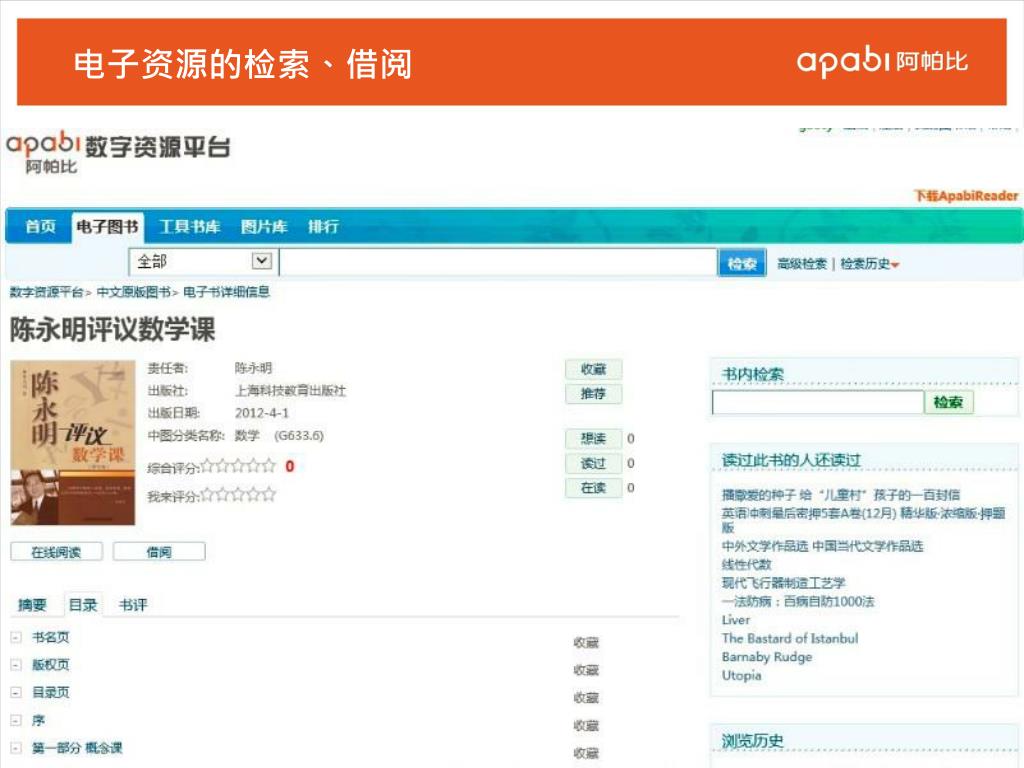Click the book cover thumbnail
Screen dimensions: 1024x768
pyautogui.click(x=73, y=443)
